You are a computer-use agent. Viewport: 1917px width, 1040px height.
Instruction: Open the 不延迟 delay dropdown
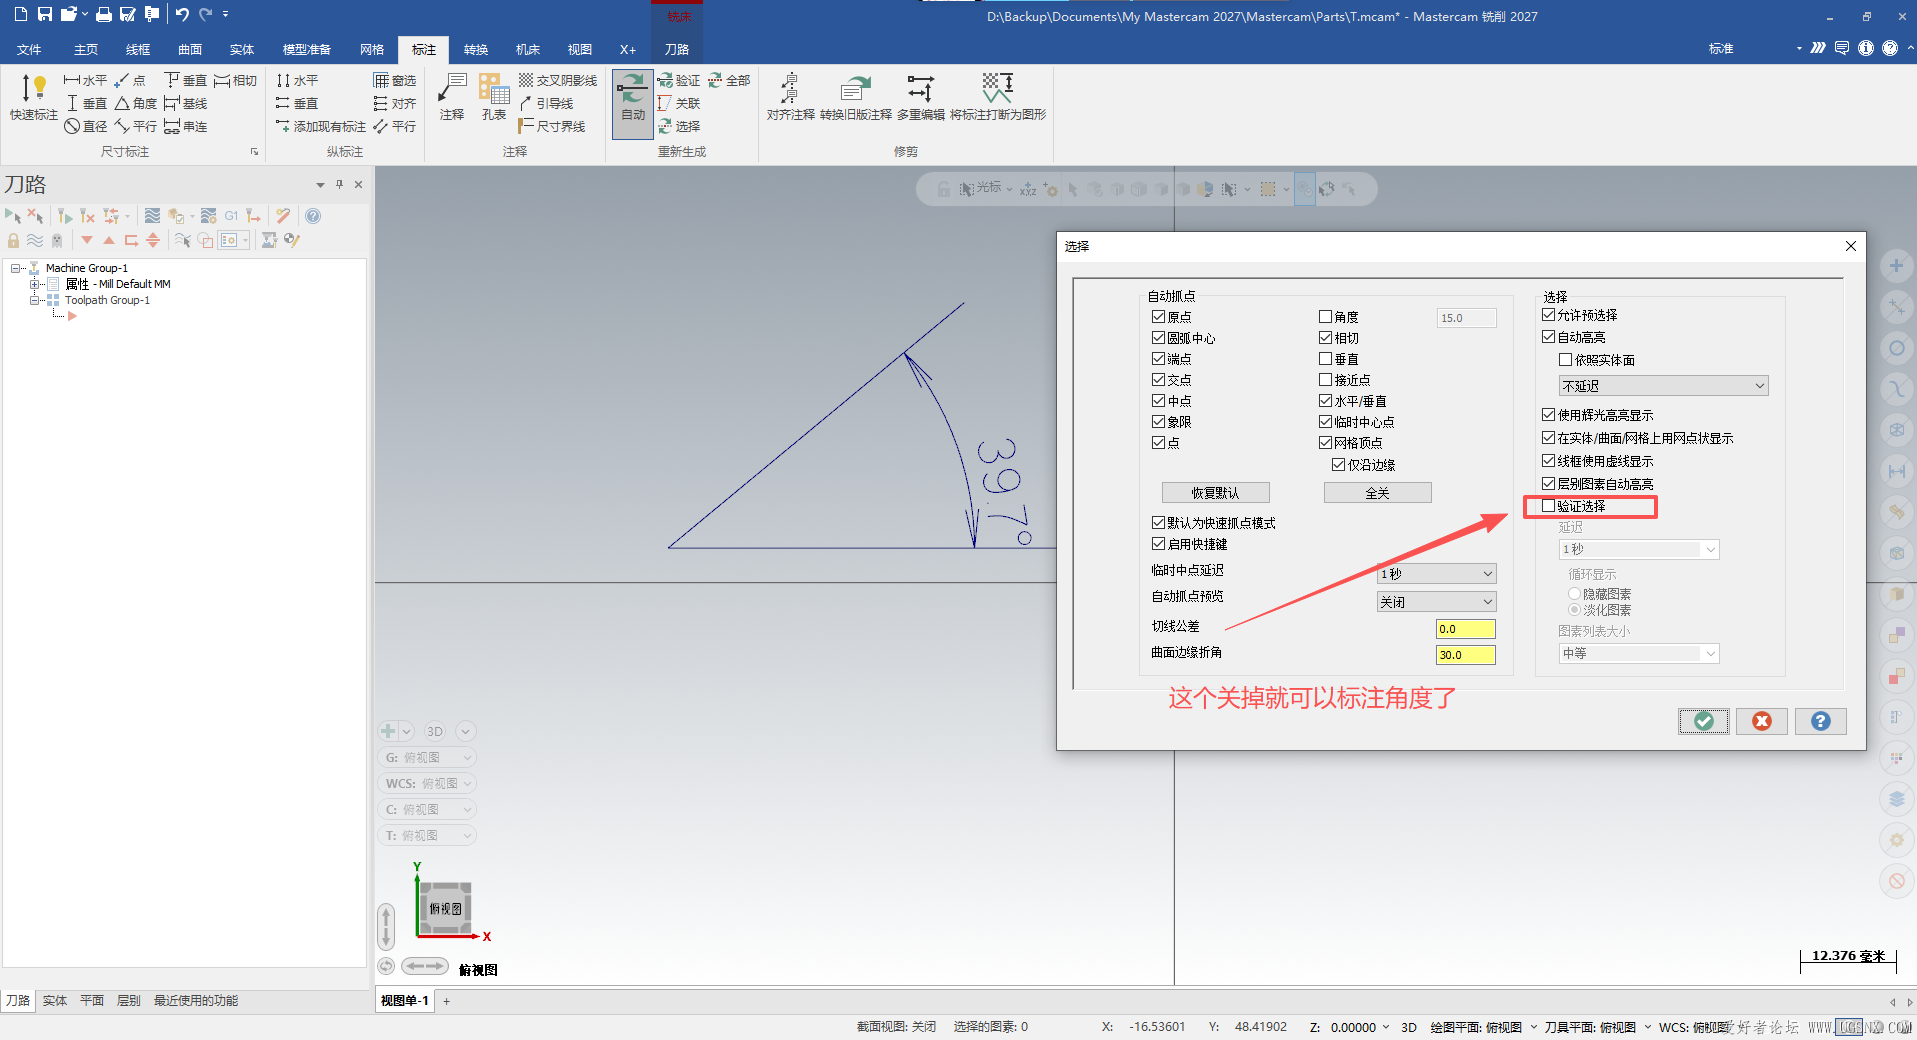(x=1663, y=386)
